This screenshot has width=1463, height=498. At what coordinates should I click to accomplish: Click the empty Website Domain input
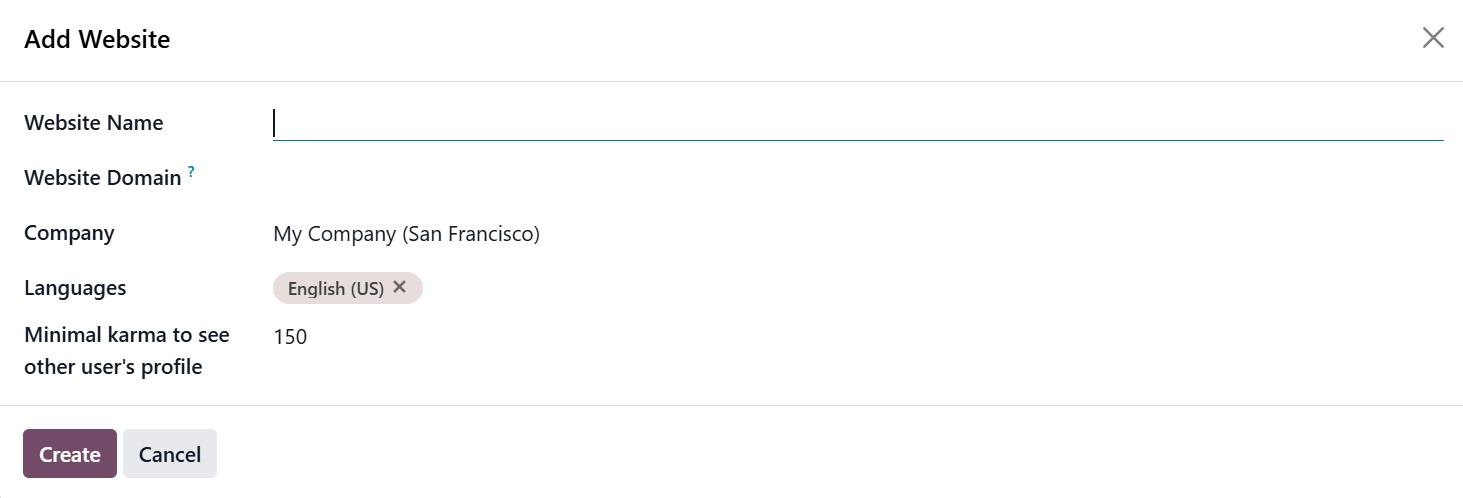point(857,178)
